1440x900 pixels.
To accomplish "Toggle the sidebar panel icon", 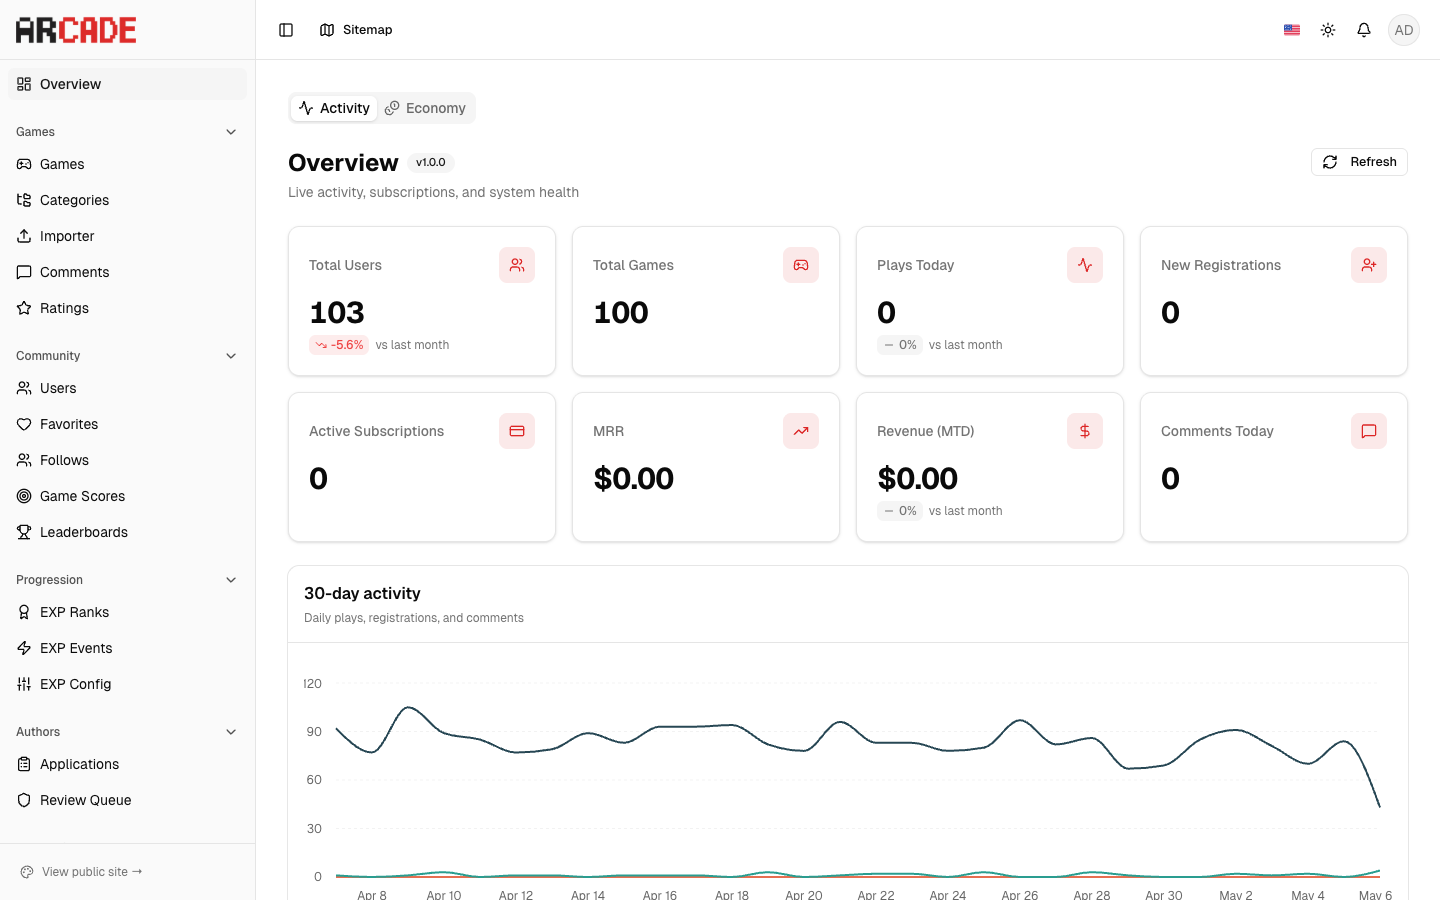I will pyautogui.click(x=286, y=30).
